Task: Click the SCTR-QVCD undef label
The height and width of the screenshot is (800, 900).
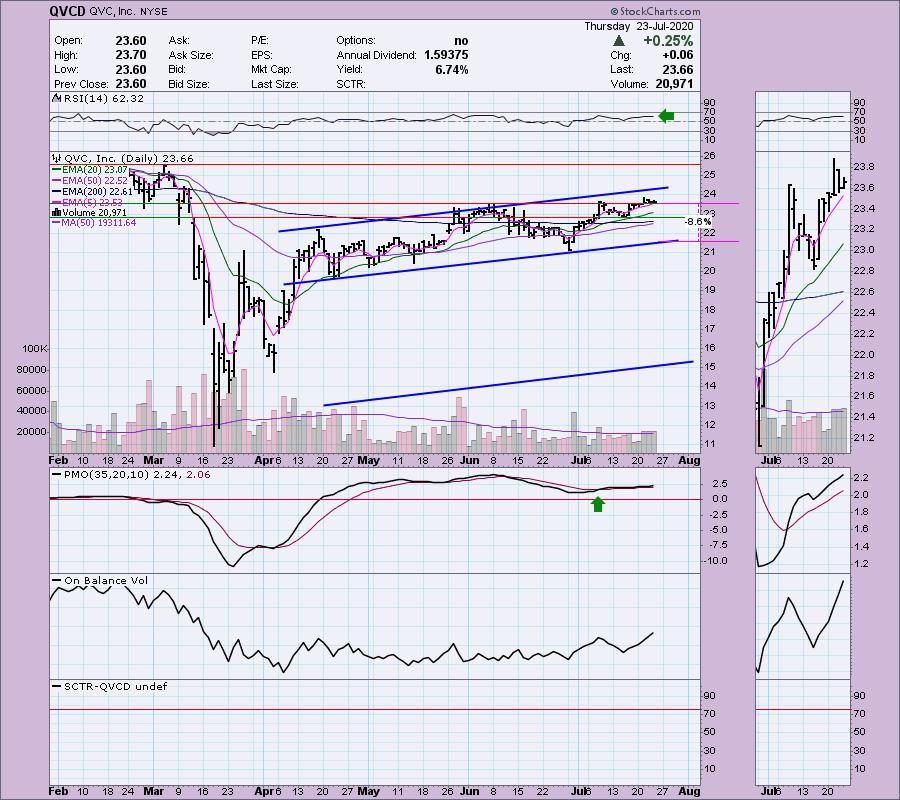Action: click(109, 686)
